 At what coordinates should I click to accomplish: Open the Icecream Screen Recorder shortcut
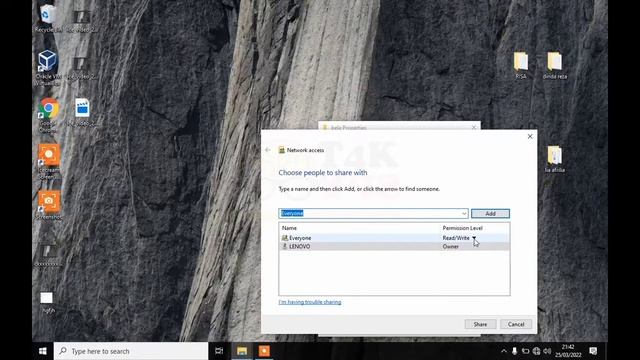tap(48, 162)
